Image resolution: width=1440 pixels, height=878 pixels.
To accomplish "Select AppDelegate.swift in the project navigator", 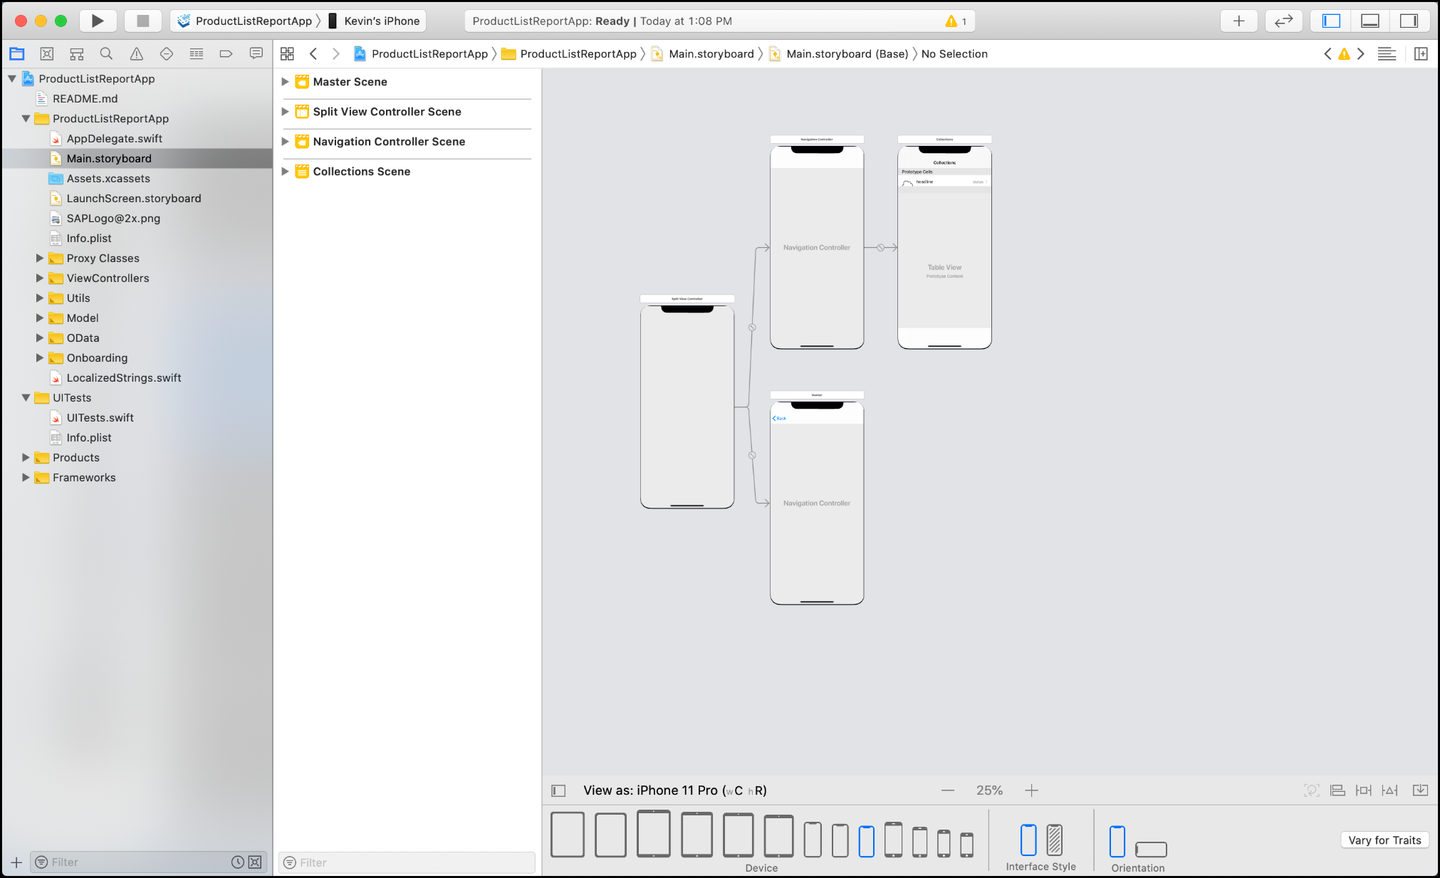I will [114, 138].
